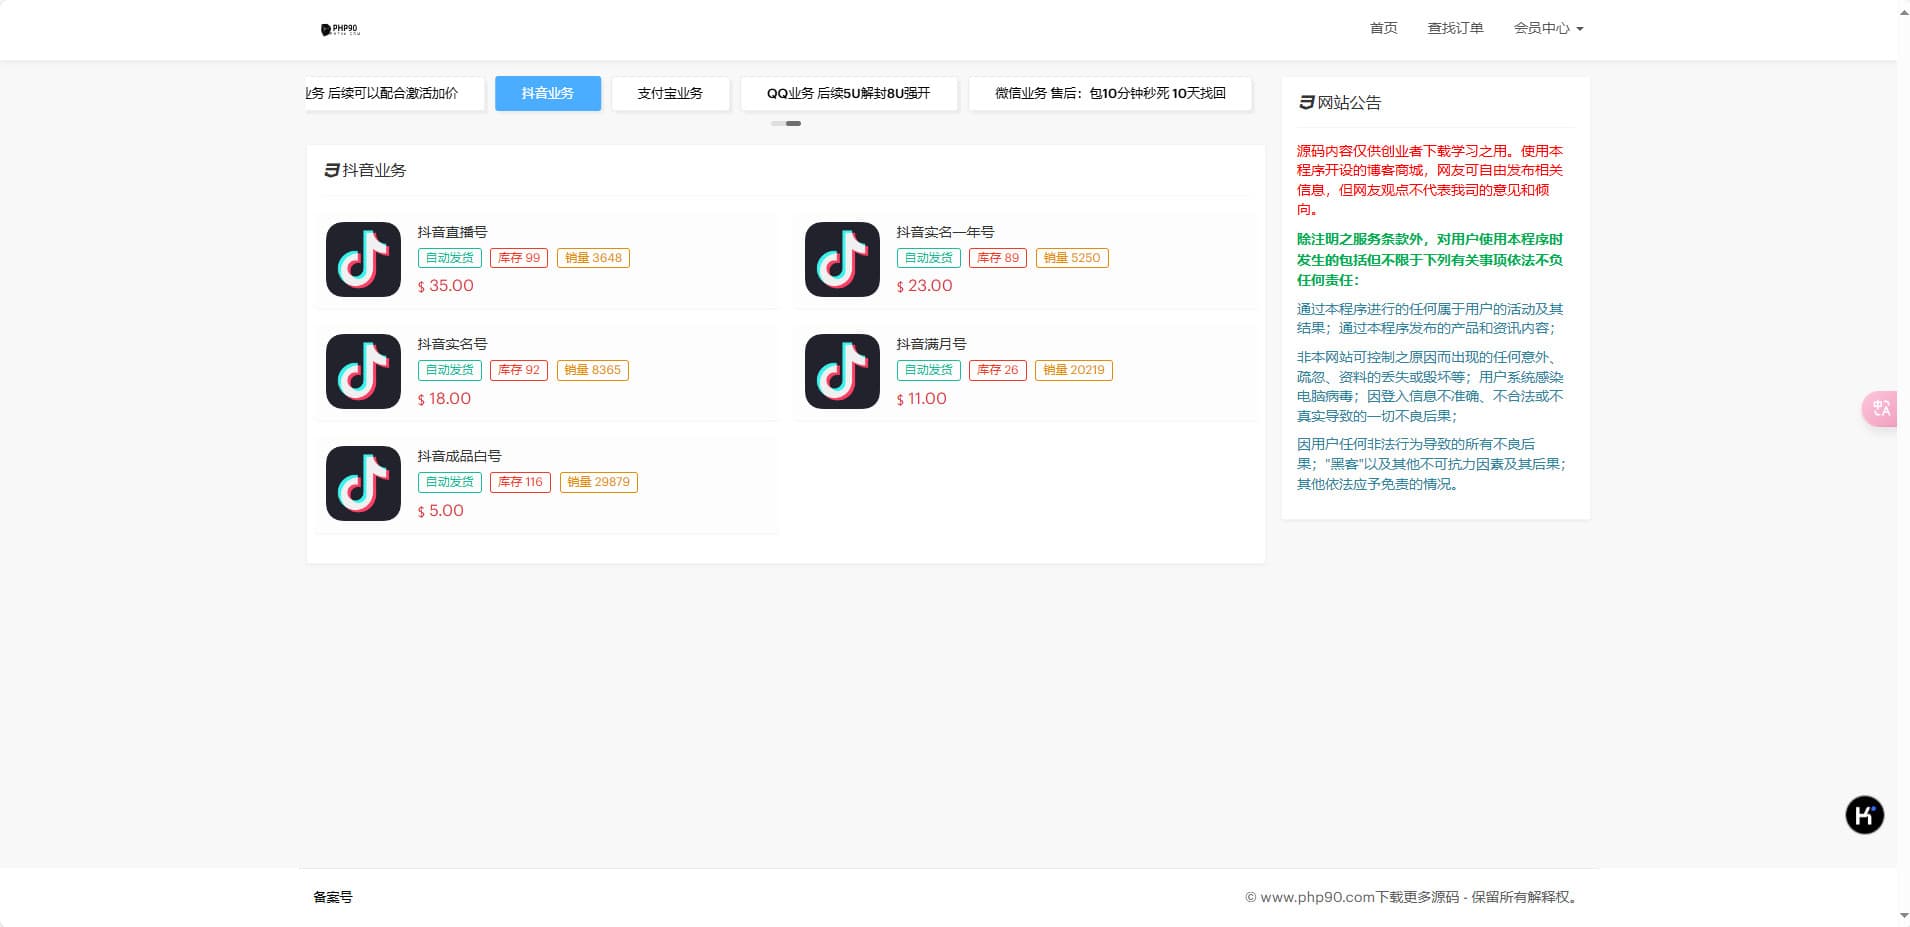Expand the 会员中心 dropdown menu

click(1548, 28)
